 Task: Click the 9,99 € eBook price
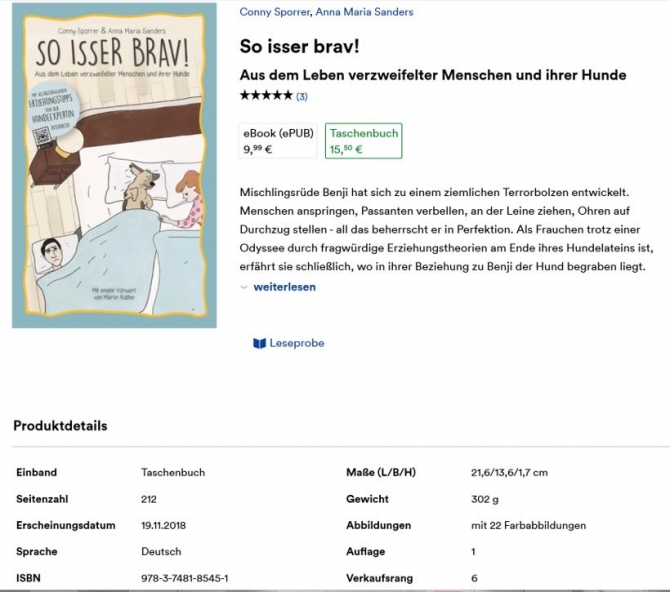258,149
